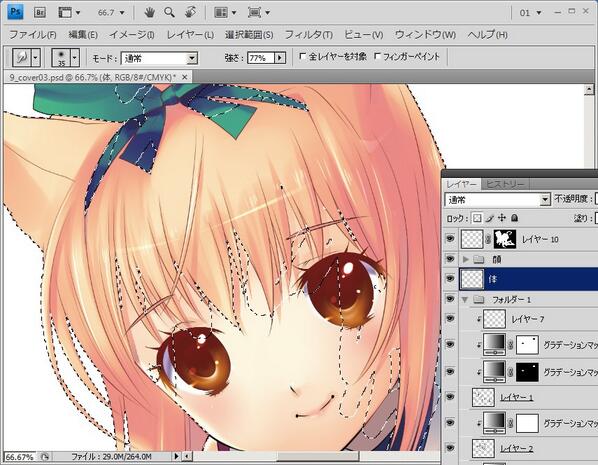Open the 66.7 zoom level dropdown
This screenshot has height=465, width=598.
click(111, 13)
